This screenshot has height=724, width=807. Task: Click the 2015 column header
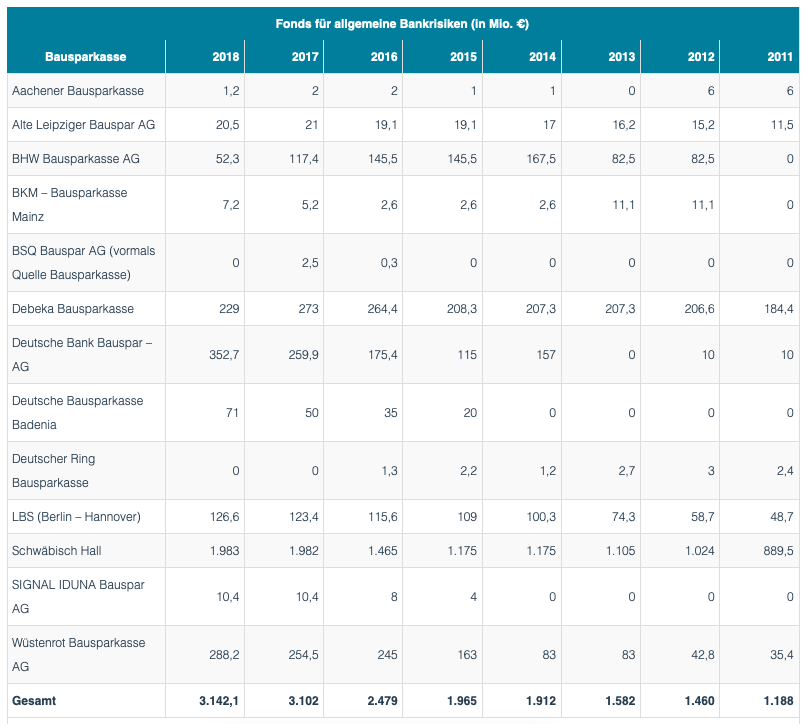click(464, 57)
